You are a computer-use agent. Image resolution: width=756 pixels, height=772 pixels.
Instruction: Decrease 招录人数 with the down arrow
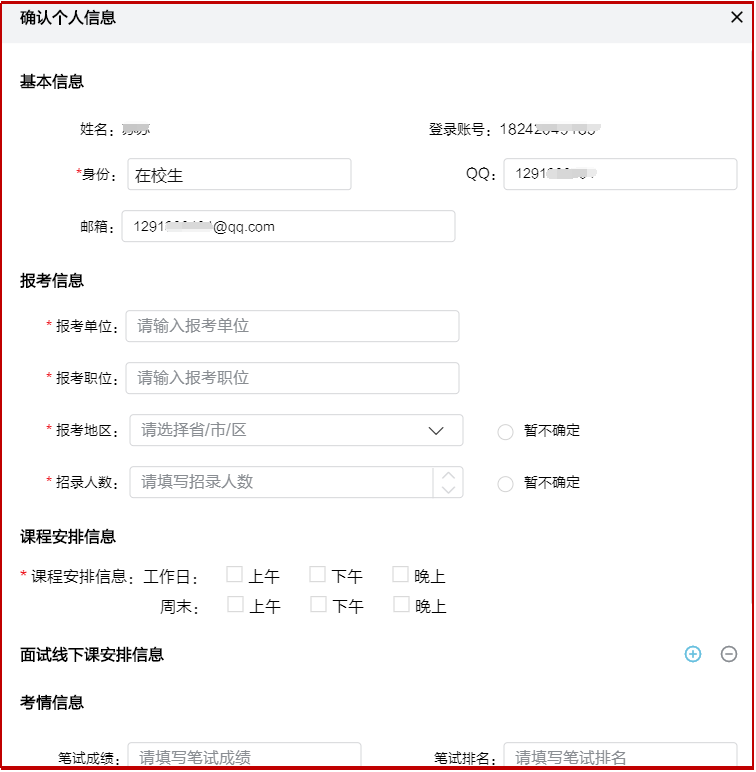(448, 489)
